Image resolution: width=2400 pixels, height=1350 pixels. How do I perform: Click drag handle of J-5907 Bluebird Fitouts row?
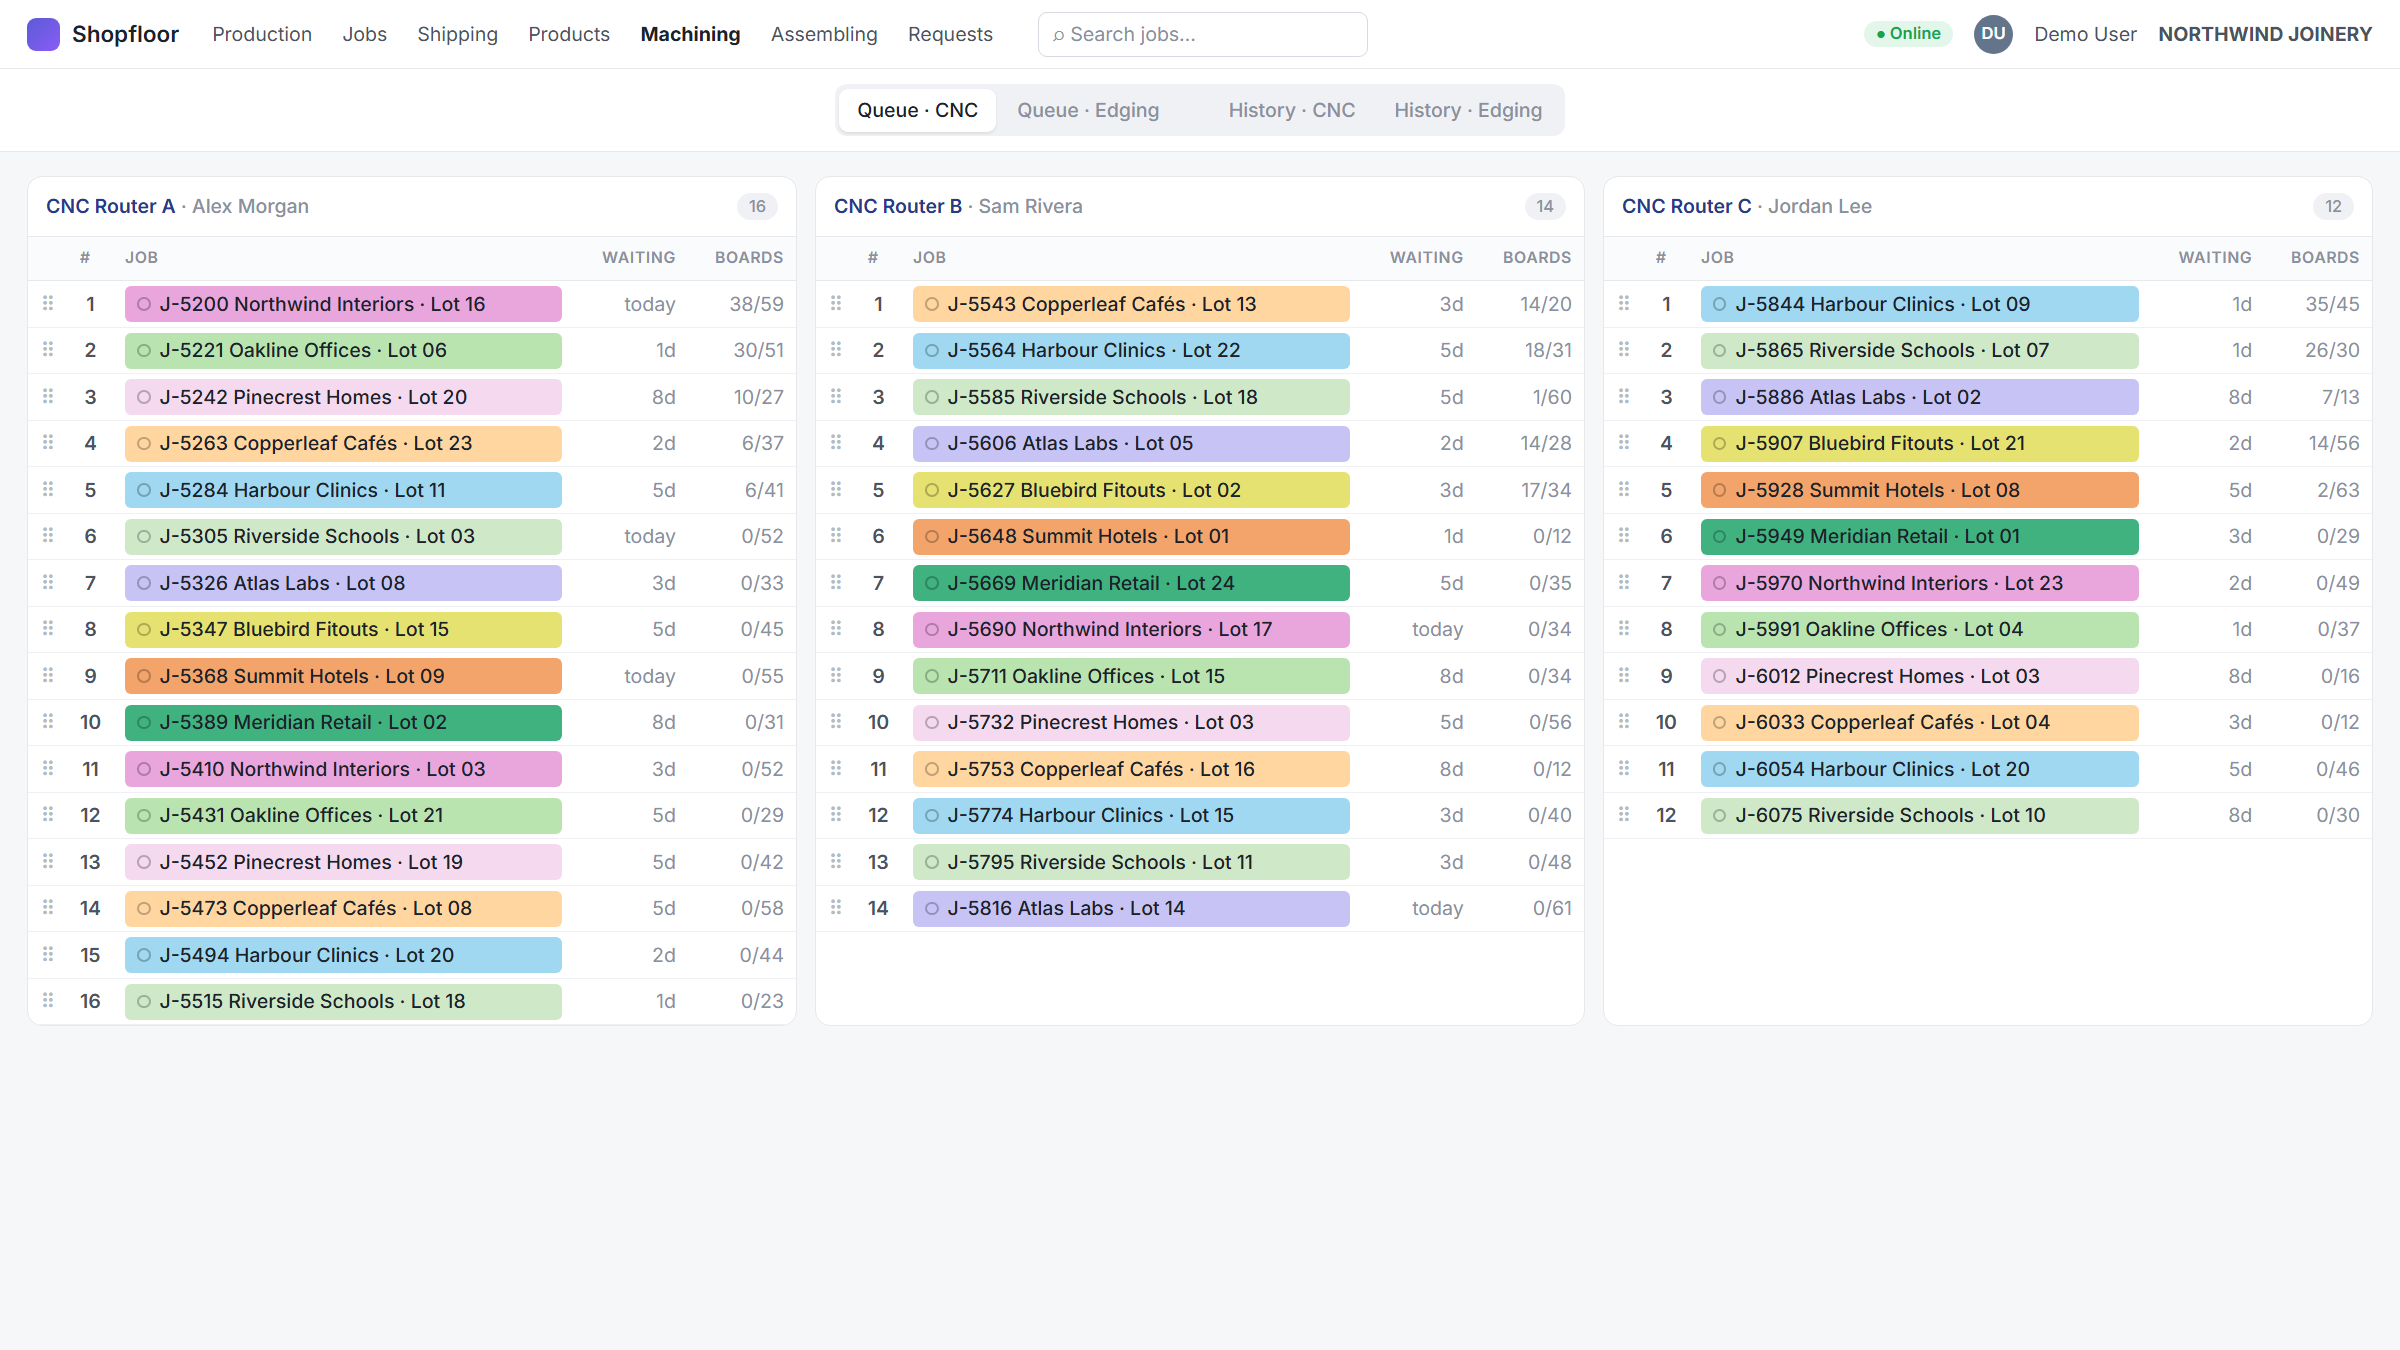coord(1624,442)
